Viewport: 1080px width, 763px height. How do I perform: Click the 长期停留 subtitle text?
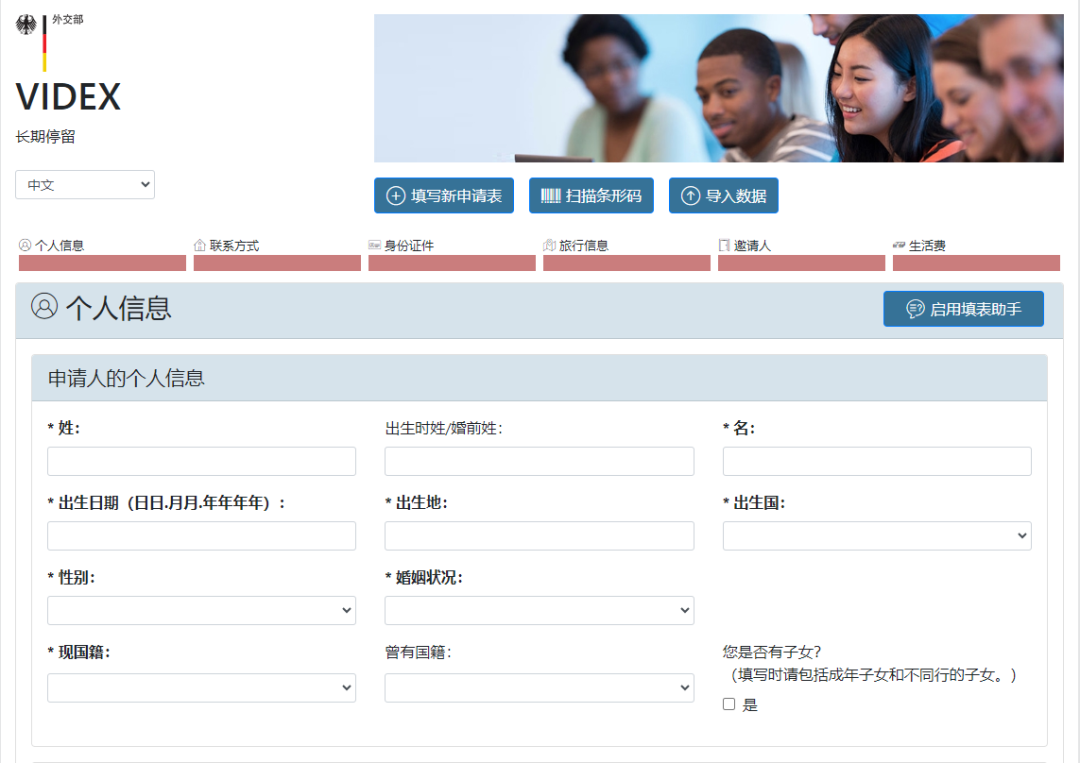45,136
